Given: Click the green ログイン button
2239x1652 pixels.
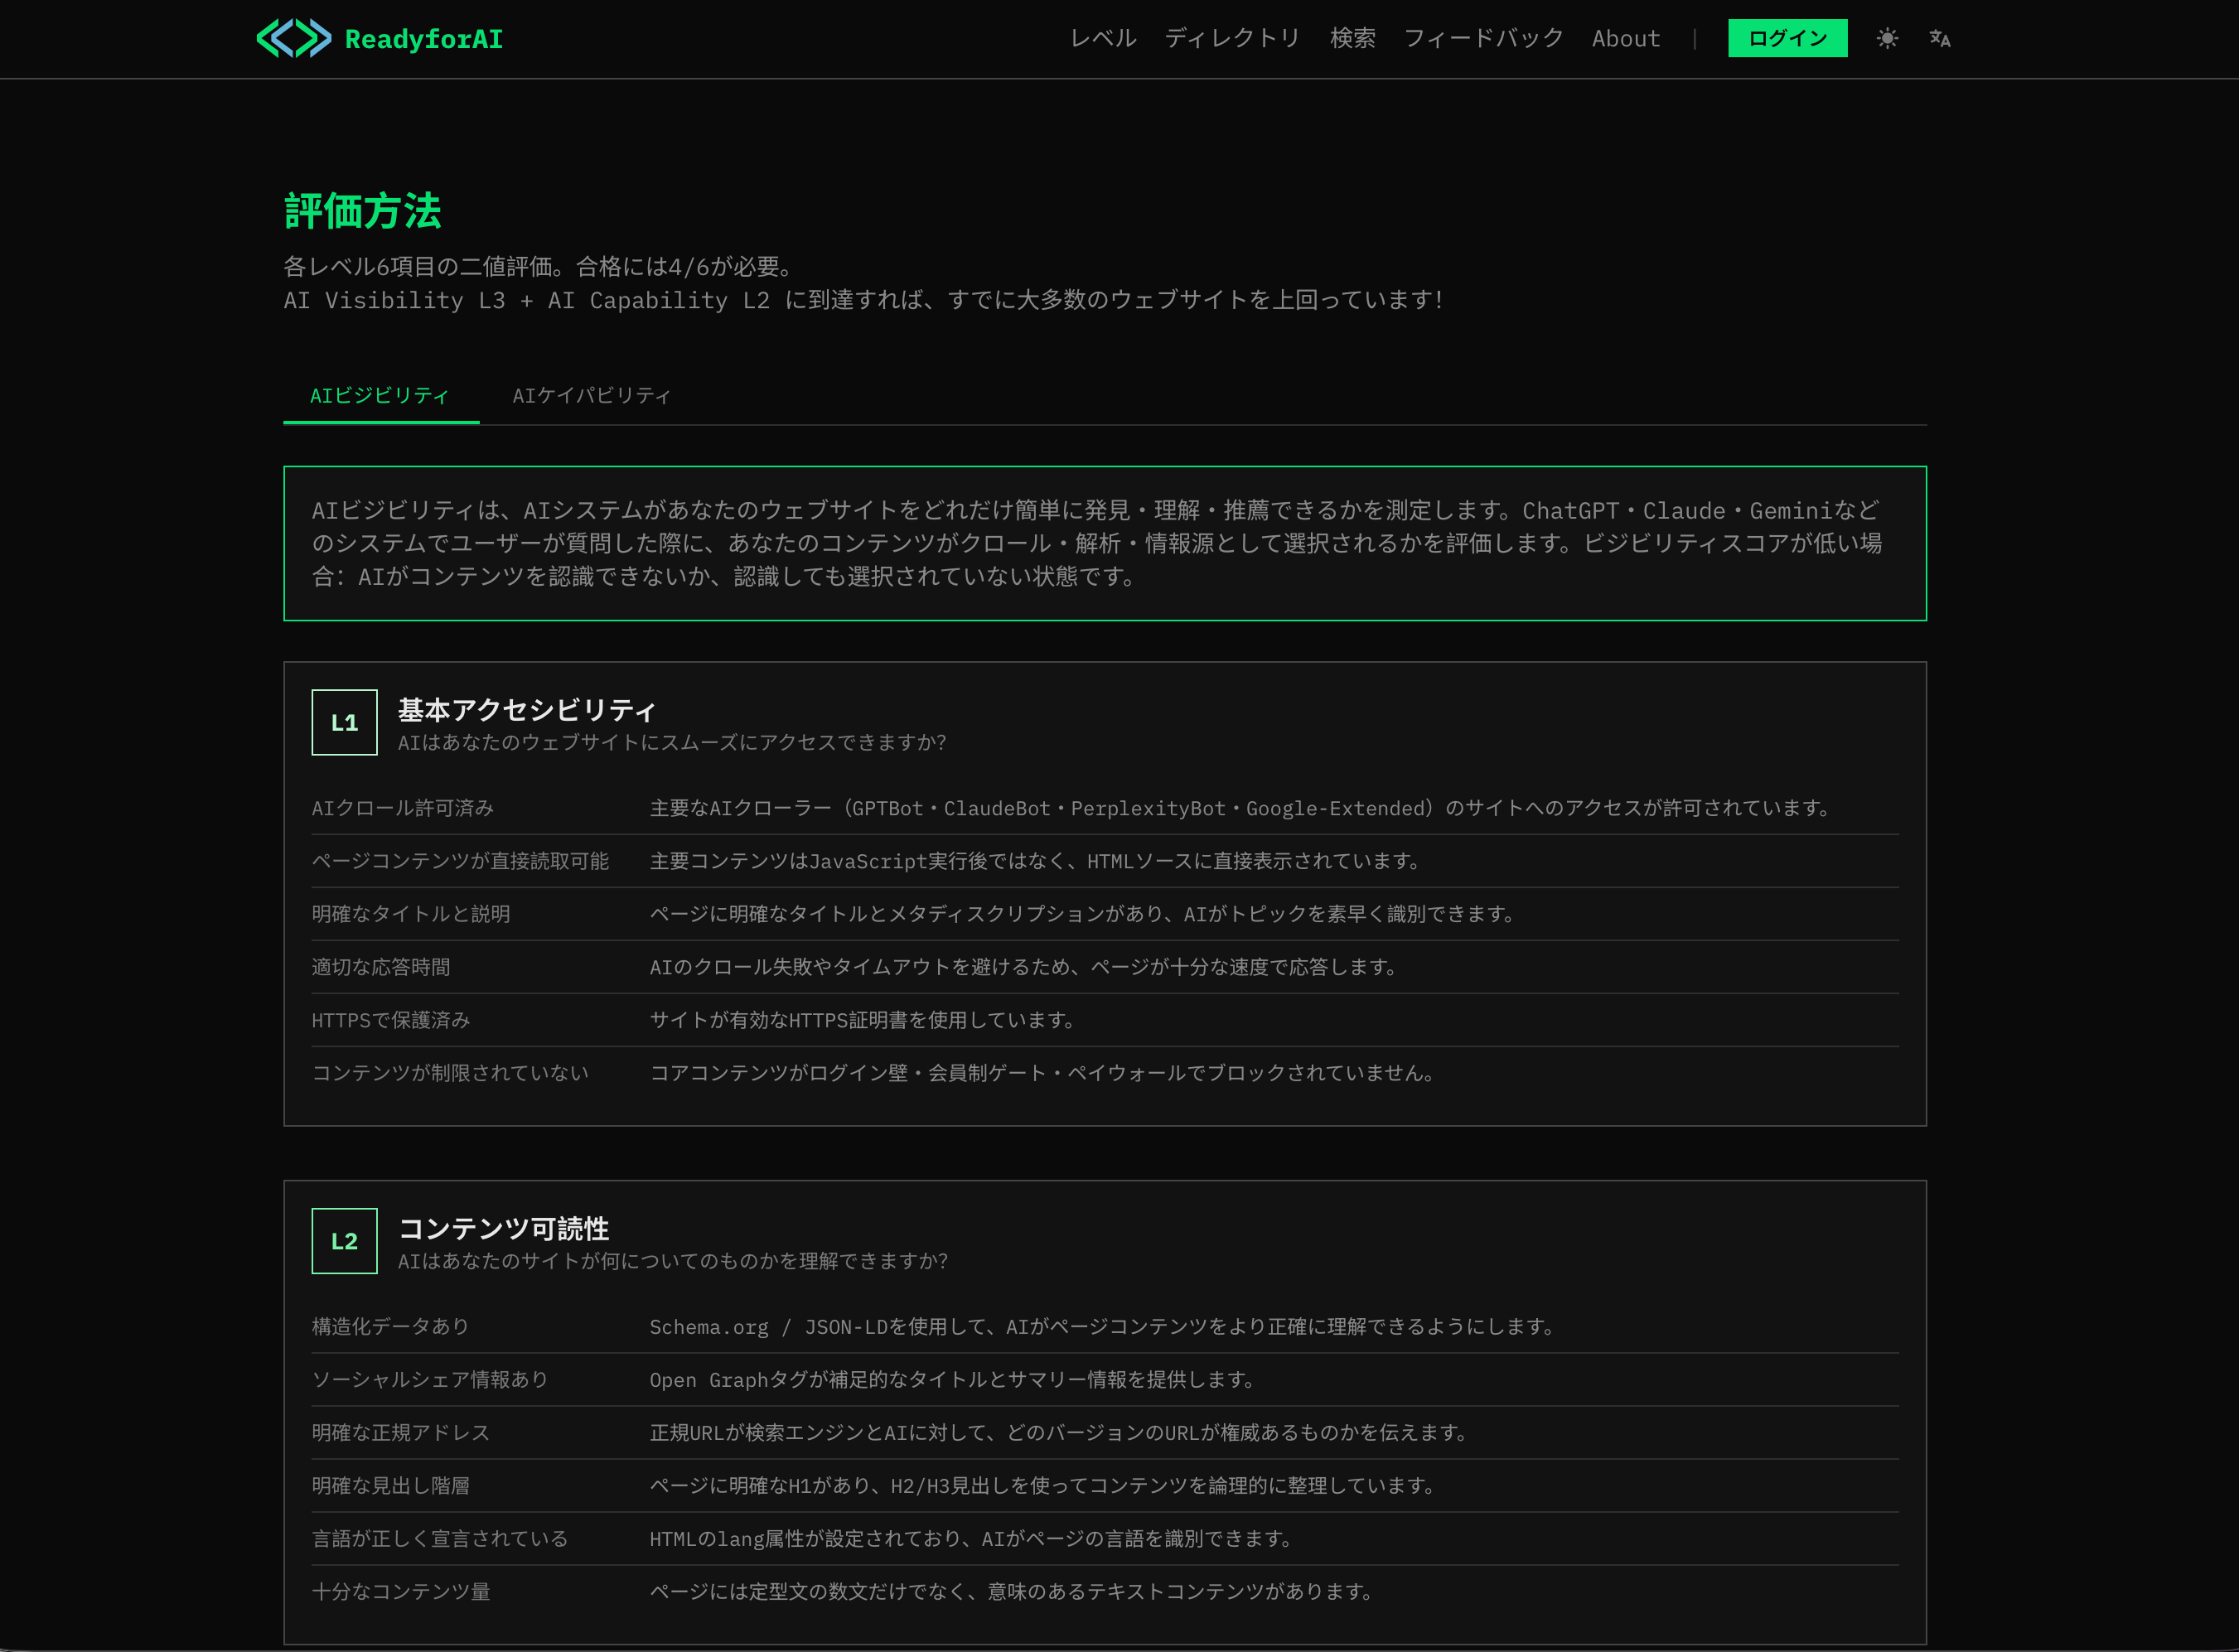Looking at the screenshot, I should pos(1787,39).
